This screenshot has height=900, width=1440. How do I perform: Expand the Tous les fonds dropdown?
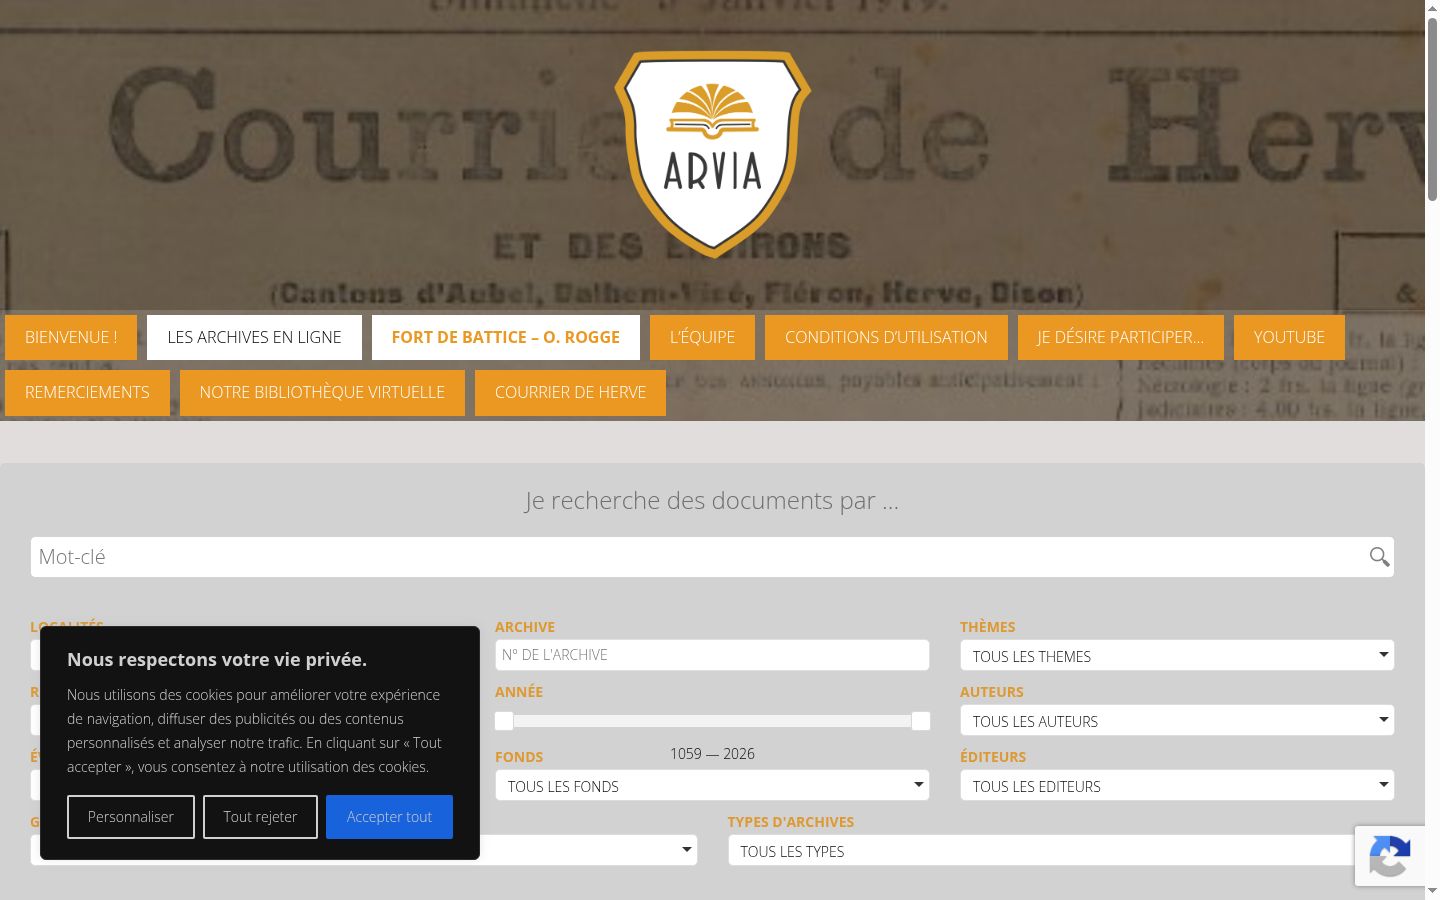click(712, 785)
